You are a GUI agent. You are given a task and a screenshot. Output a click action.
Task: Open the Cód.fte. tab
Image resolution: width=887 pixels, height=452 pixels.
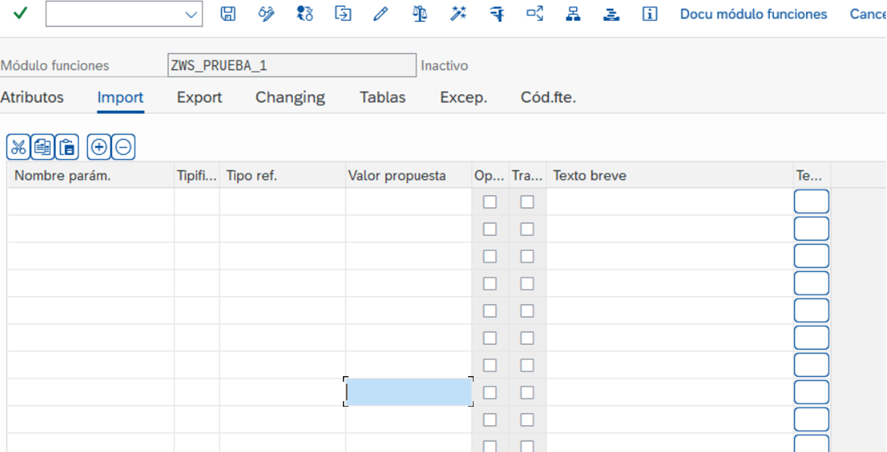548,97
